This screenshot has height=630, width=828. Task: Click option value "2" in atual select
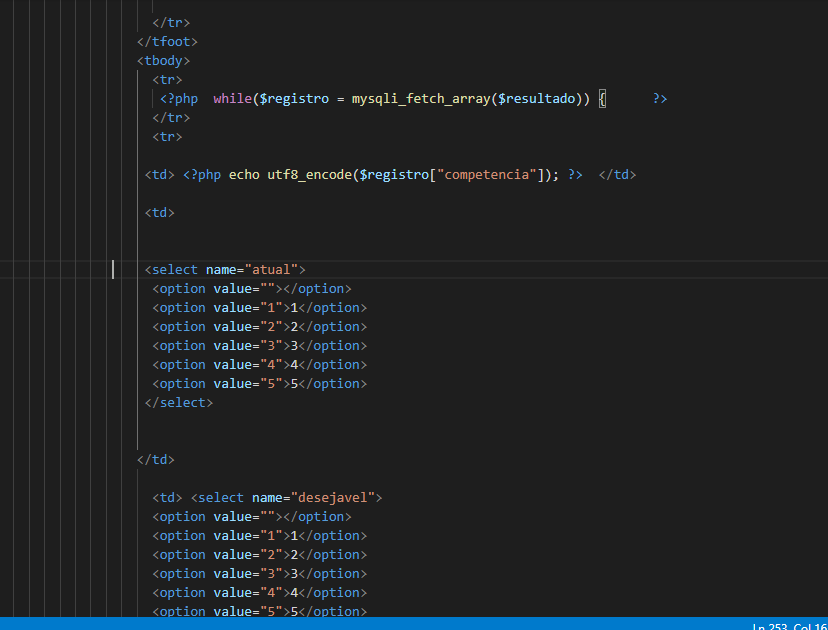[x=259, y=327]
